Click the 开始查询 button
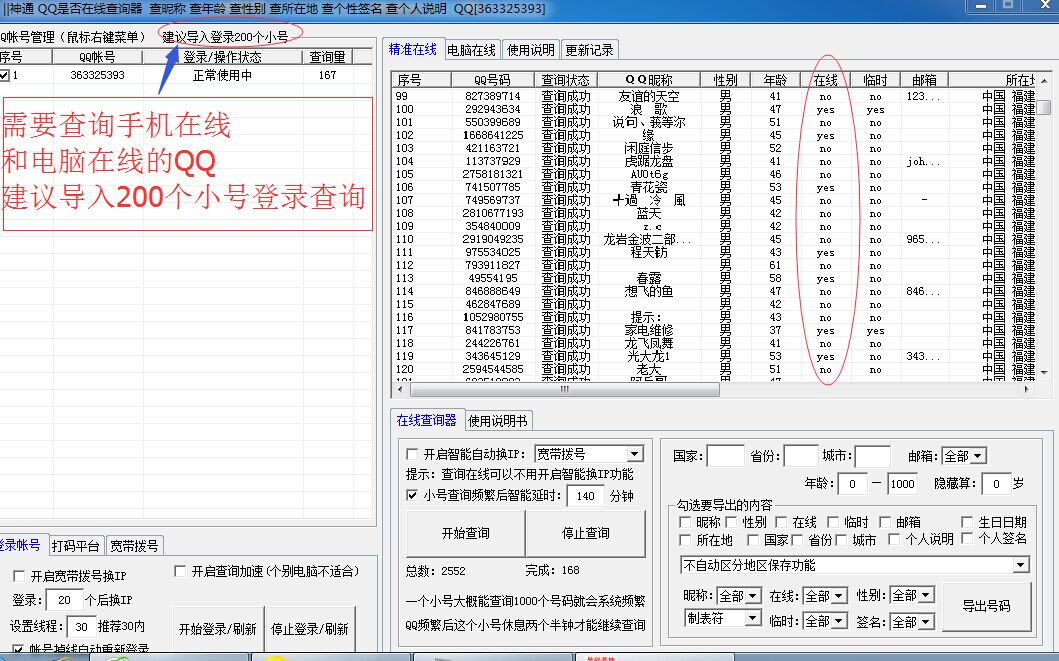This screenshot has height=661, width=1059. pos(465,533)
